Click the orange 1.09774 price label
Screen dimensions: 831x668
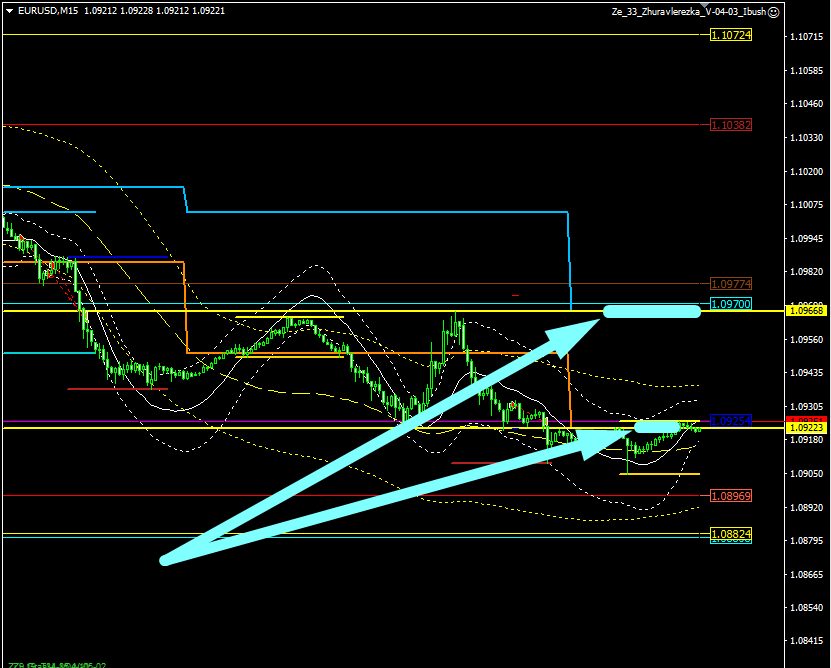click(x=730, y=284)
